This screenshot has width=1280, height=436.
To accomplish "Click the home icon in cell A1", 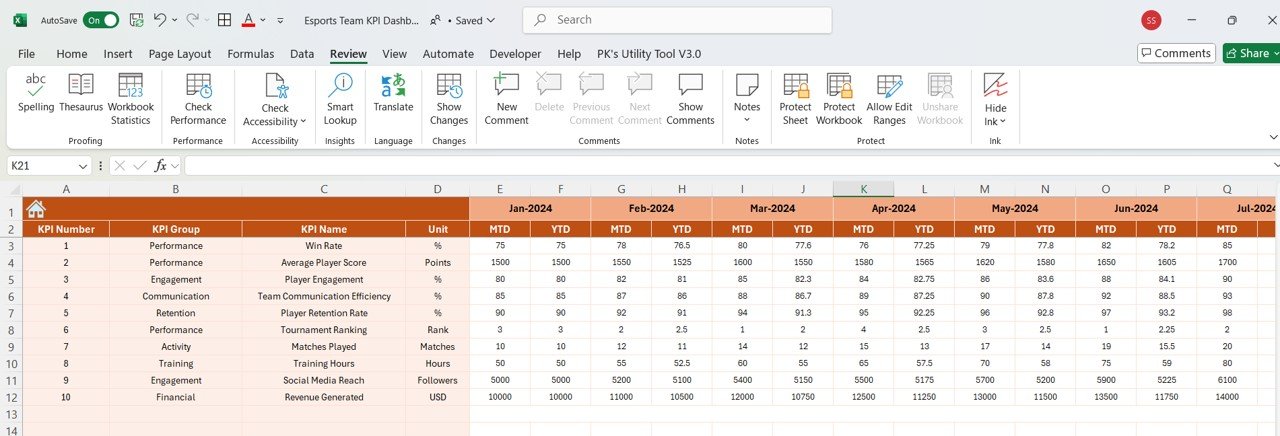I will pos(36,209).
